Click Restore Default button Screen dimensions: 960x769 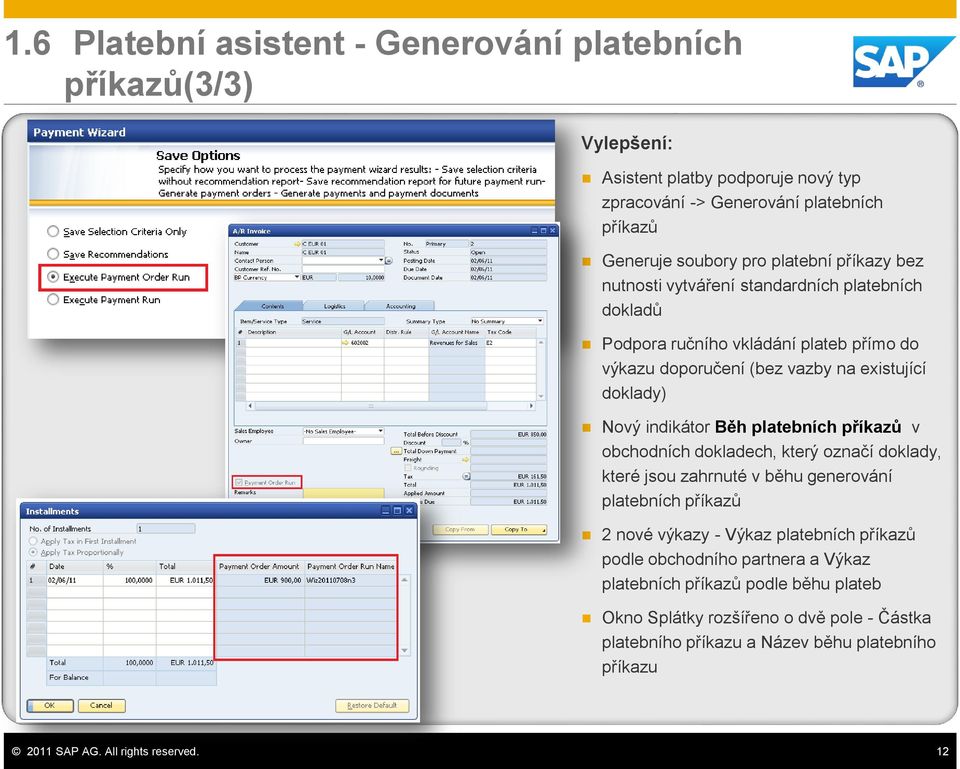(372, 705)
